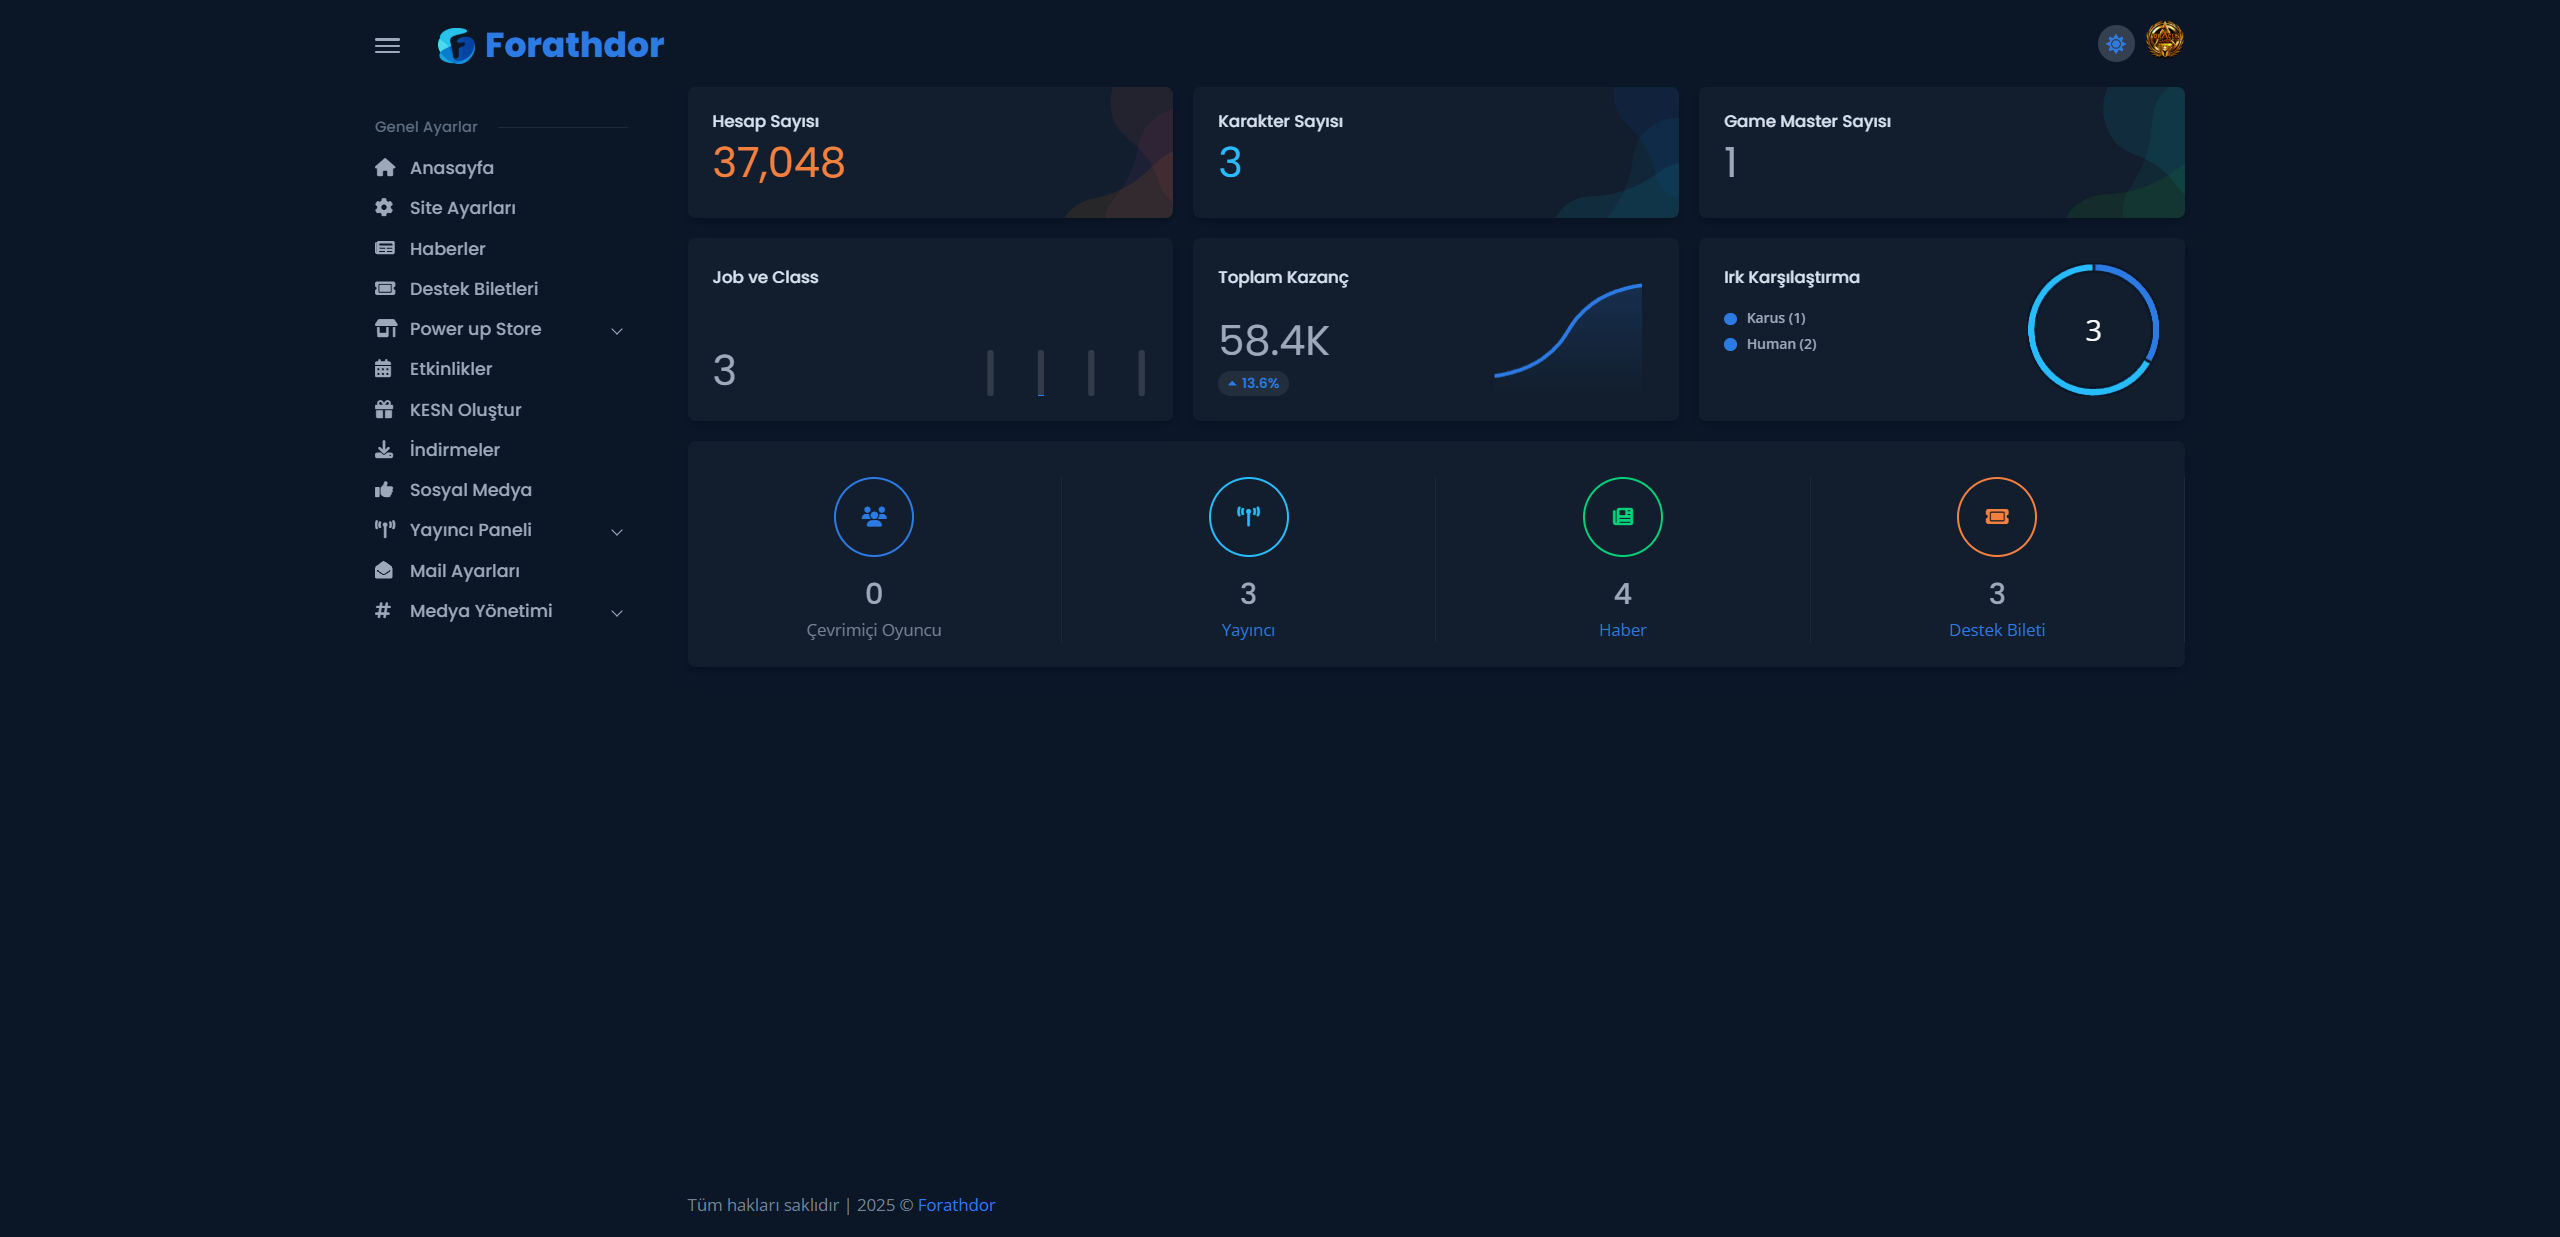
Task: Click the Yayıncı Paneli broadcast tower icon
Action: click(x=385, y=529)
